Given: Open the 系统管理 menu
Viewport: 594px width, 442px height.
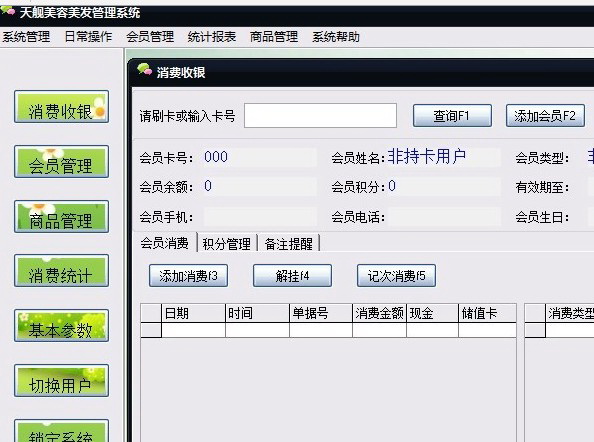Looking at the screenshot, I should [x=26, y=37].
